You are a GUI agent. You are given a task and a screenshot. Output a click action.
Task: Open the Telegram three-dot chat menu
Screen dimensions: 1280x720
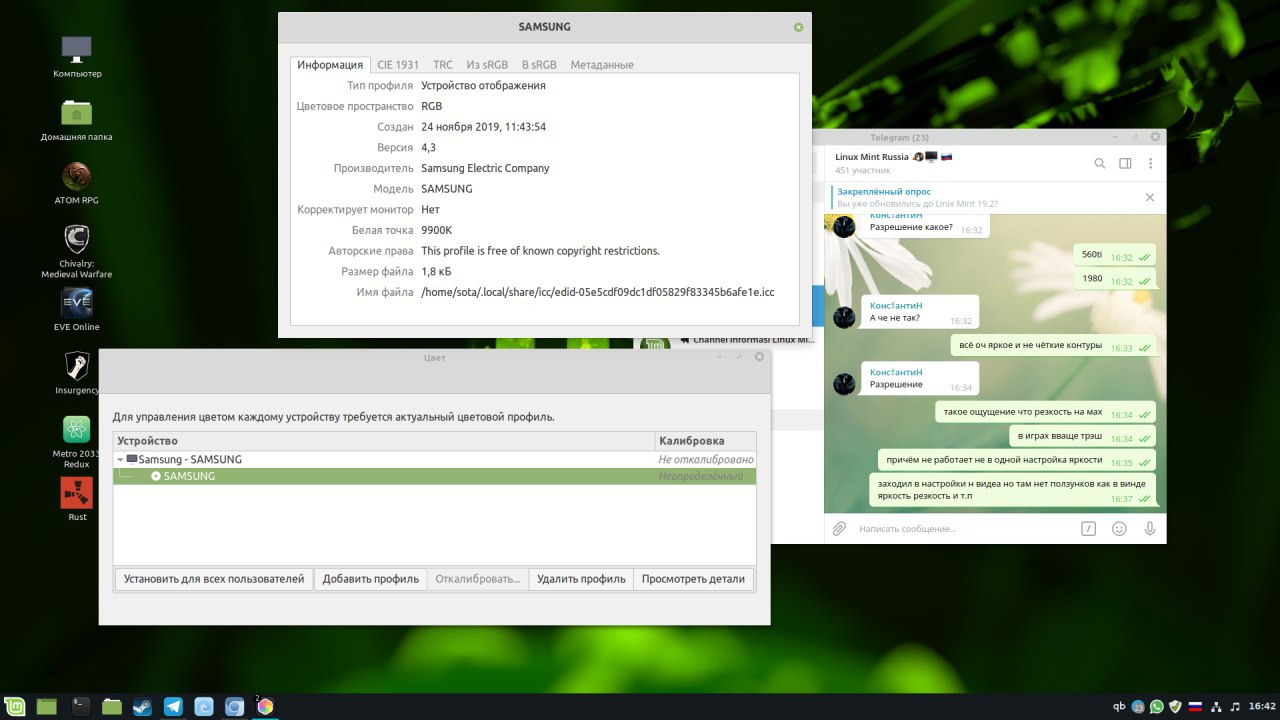(1150, 163)
